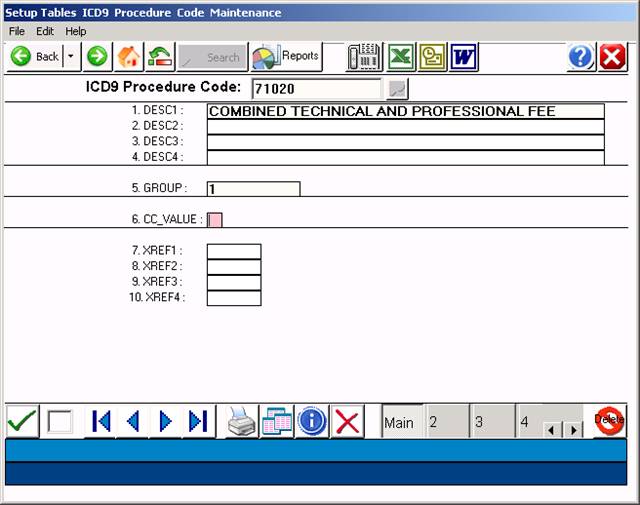
Task: Toggle the empty checkbox beside green checkmark
Action: [x=60, y=421]
